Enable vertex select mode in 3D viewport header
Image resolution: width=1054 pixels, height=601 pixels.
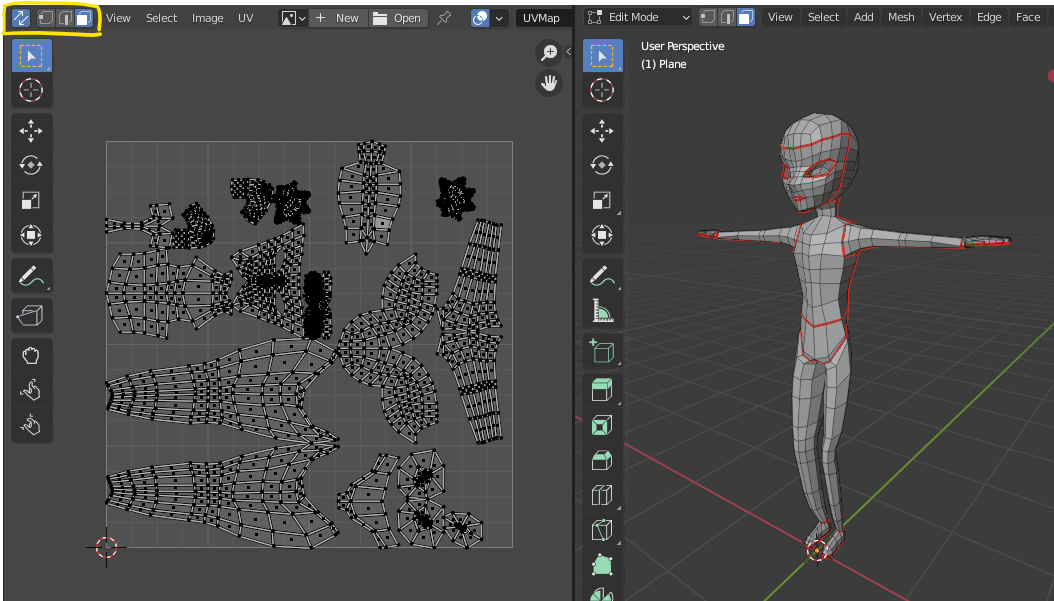tap(709, 17)
